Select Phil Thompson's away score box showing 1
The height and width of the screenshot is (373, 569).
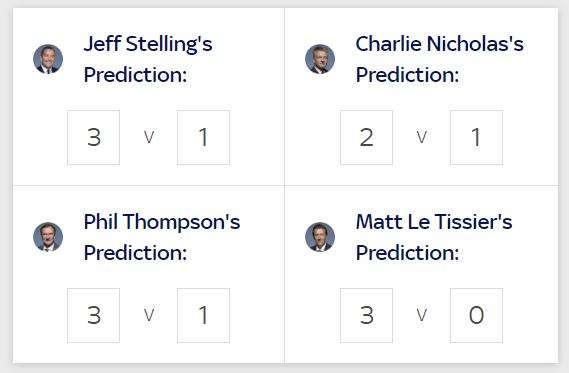point(203,315)
